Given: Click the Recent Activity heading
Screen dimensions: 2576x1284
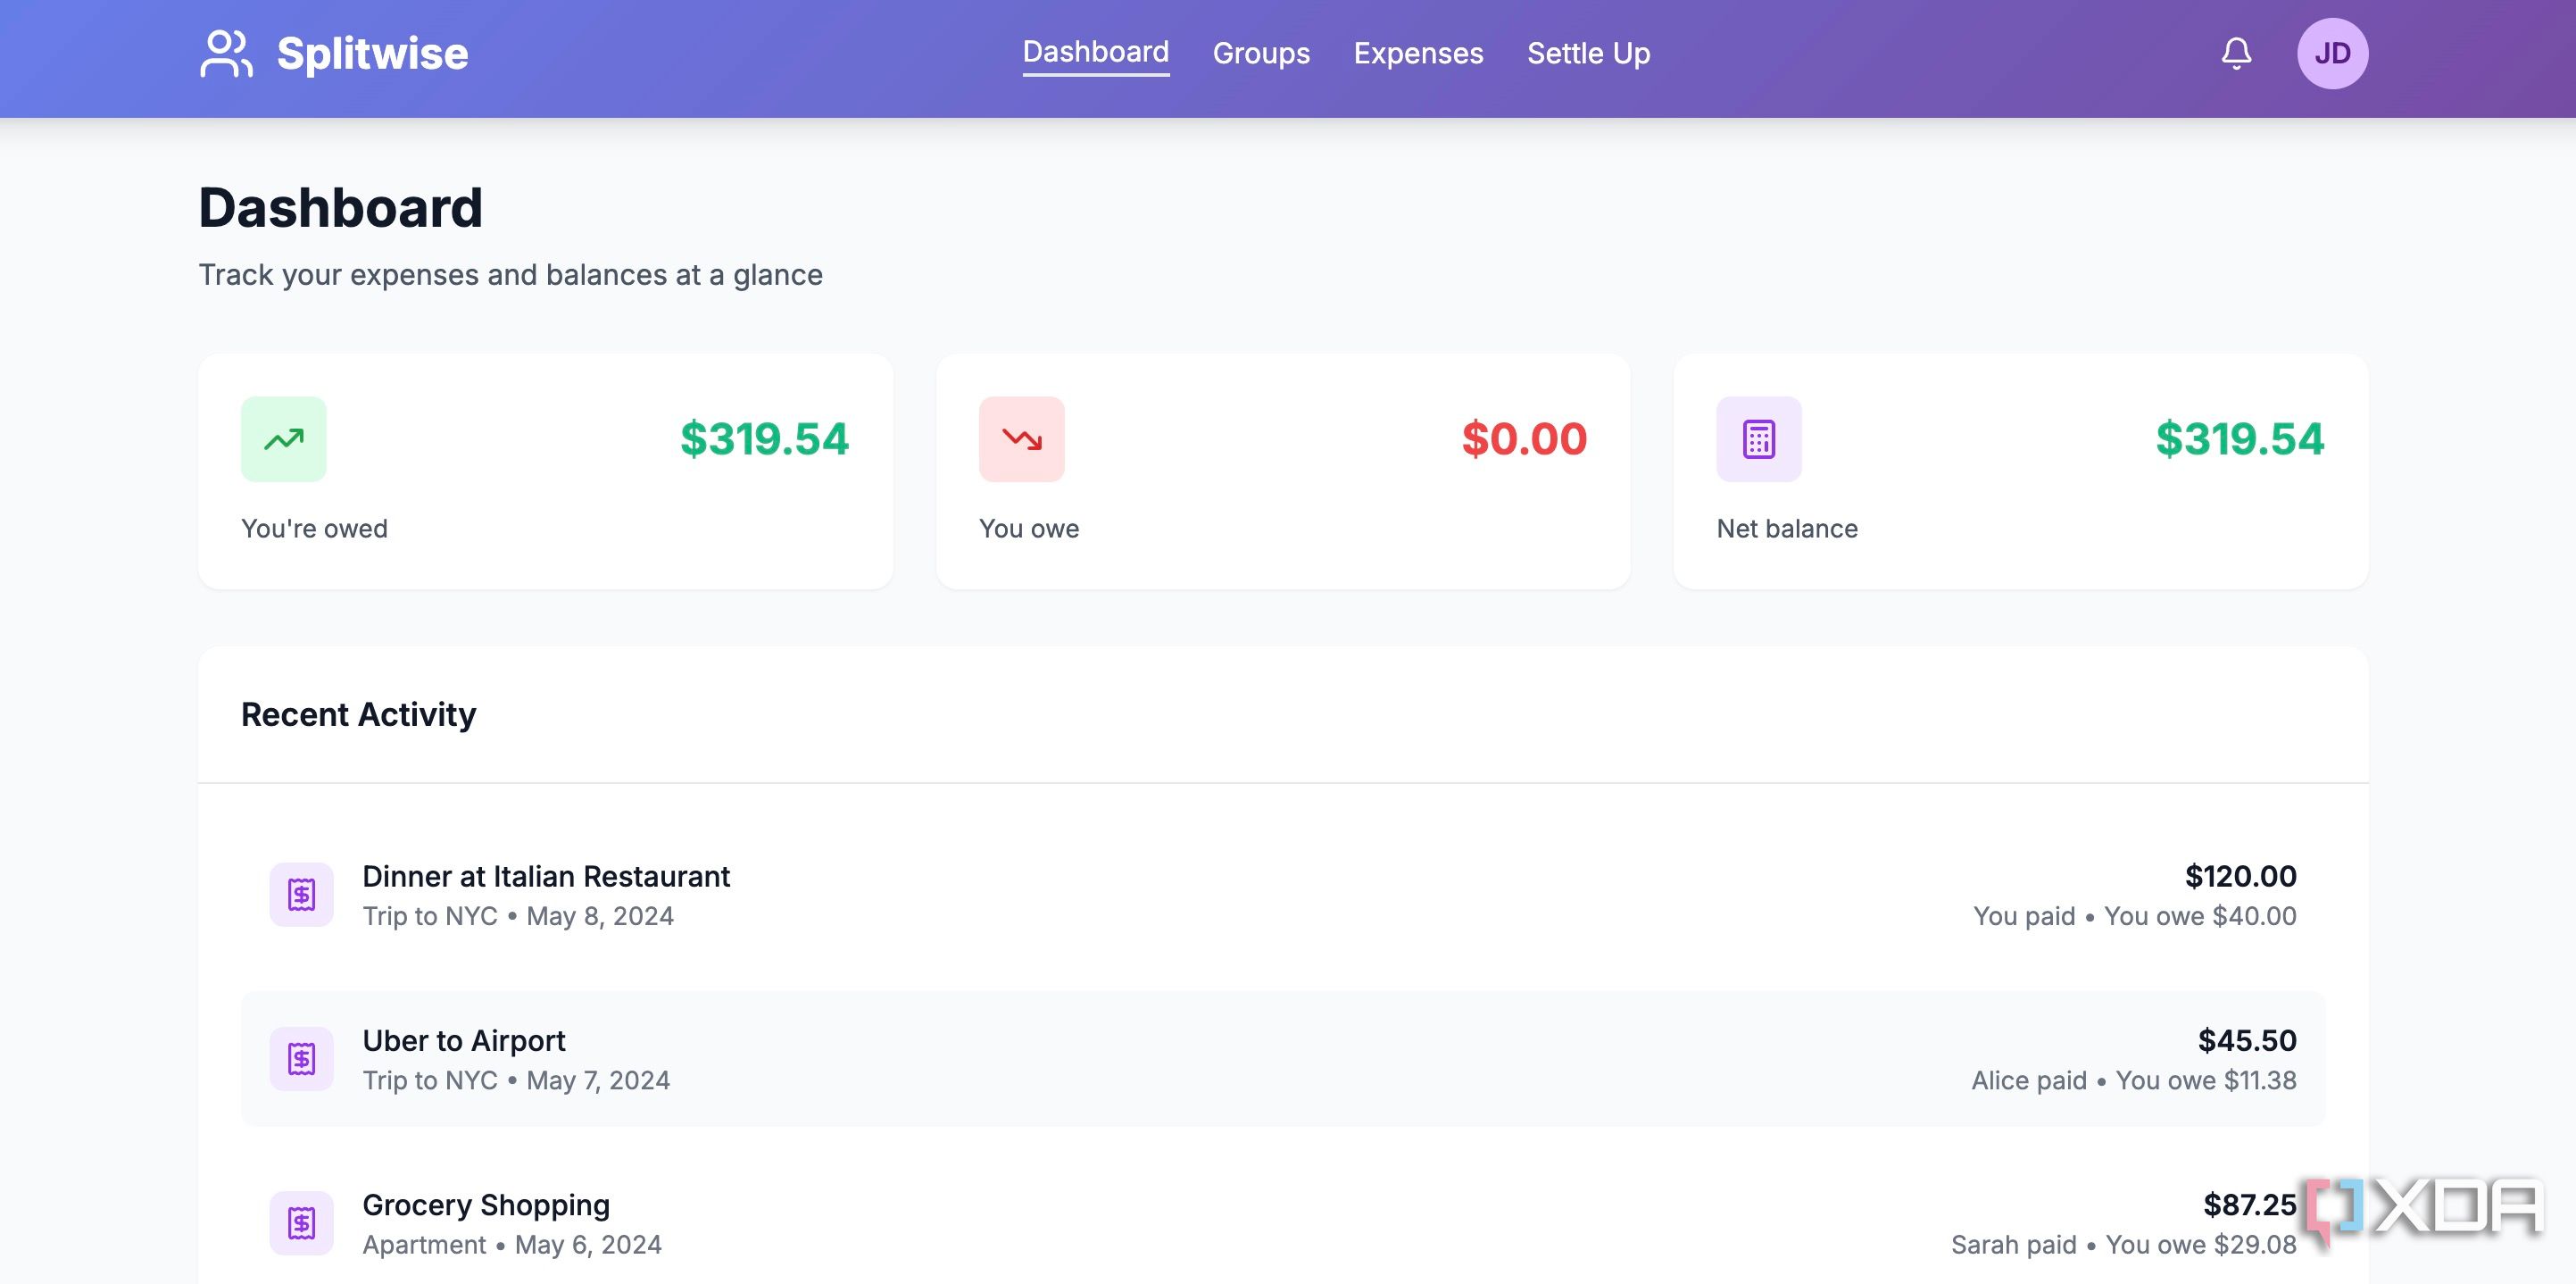Looking at the screenshot, I should [x=358, y=714].
